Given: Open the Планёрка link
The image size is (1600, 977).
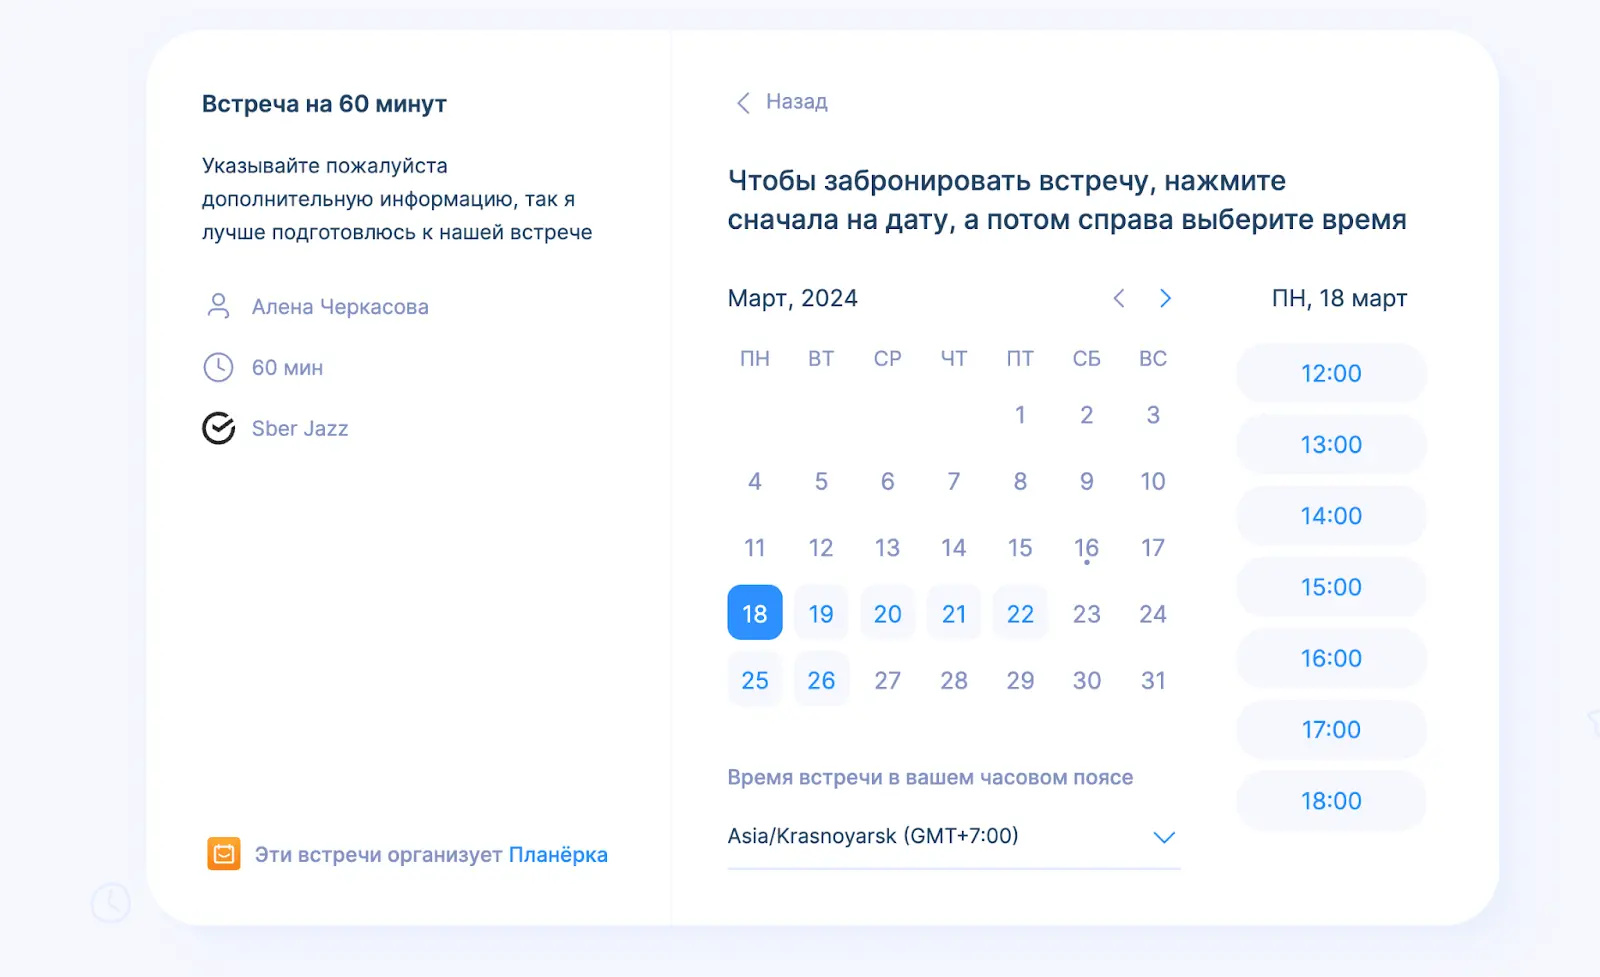Looking at the screenshot, I should pos(558,855).
